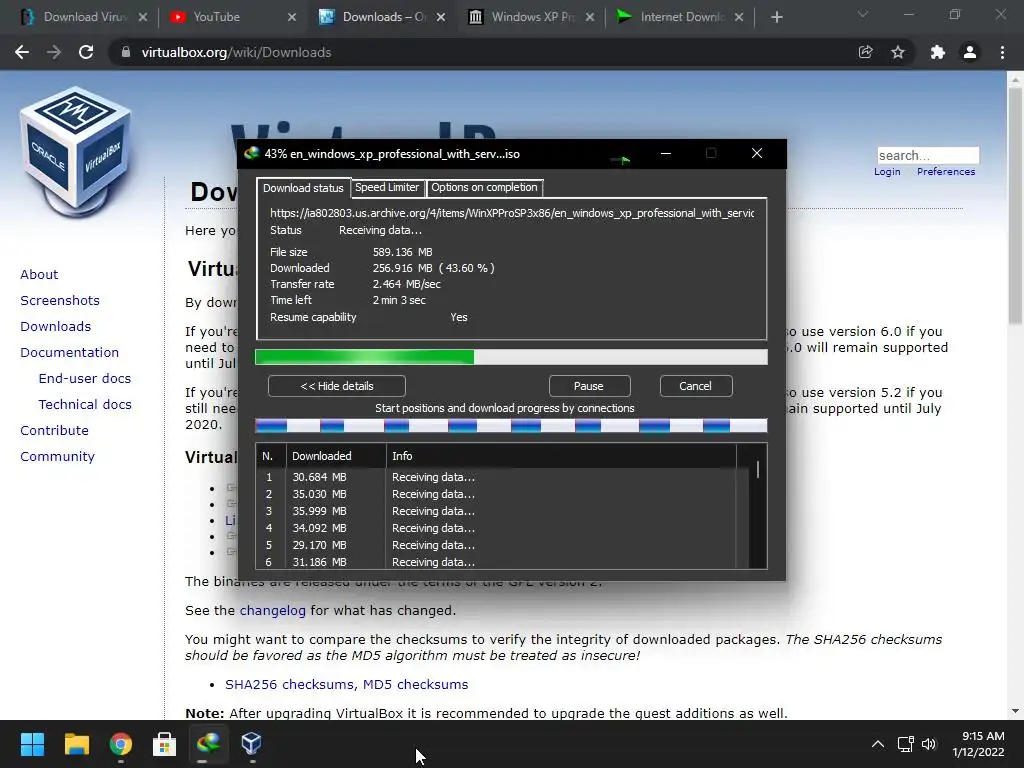
Task: Switch to the Download Virus tab
Action: (85, 17)
